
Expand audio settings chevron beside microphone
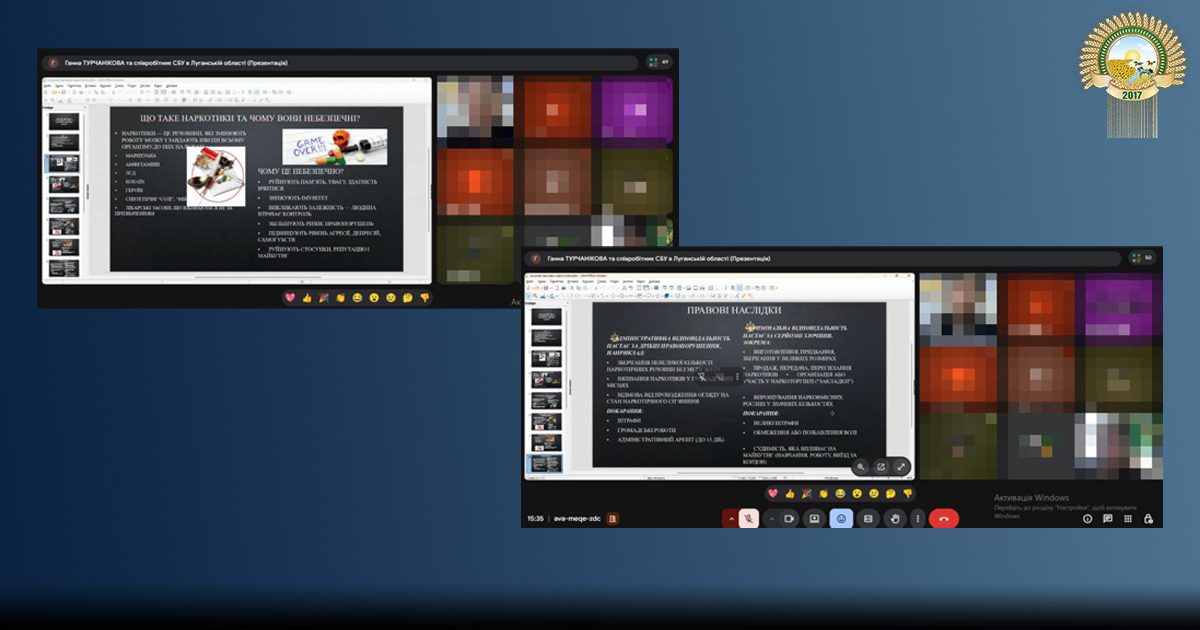[730, 519]
